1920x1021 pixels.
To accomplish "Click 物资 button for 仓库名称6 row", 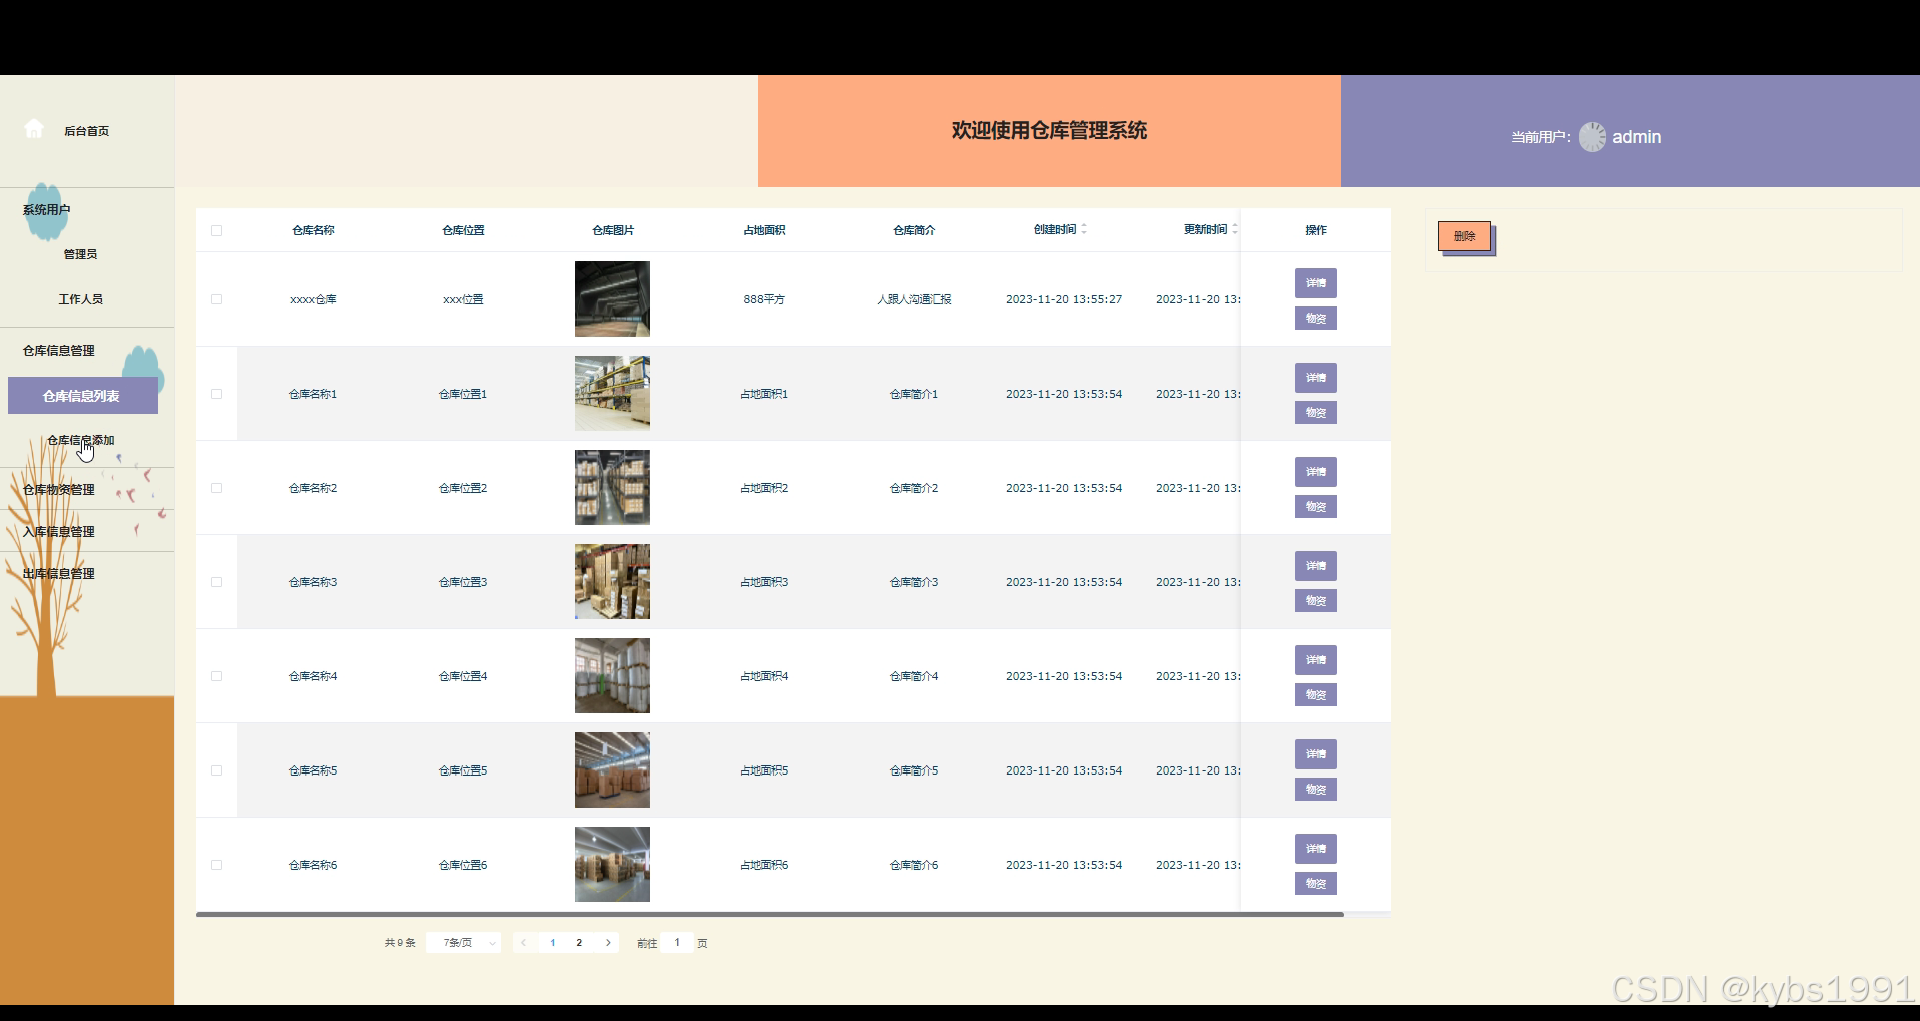I will 1316,884.
